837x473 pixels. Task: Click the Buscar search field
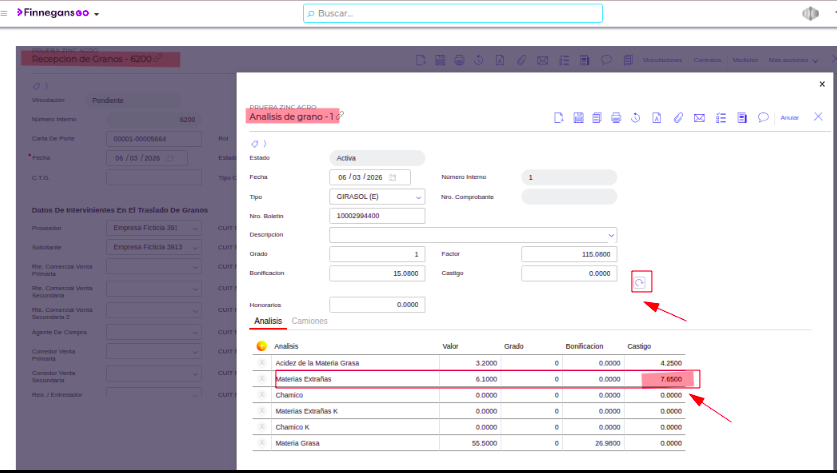coord(453,14)
